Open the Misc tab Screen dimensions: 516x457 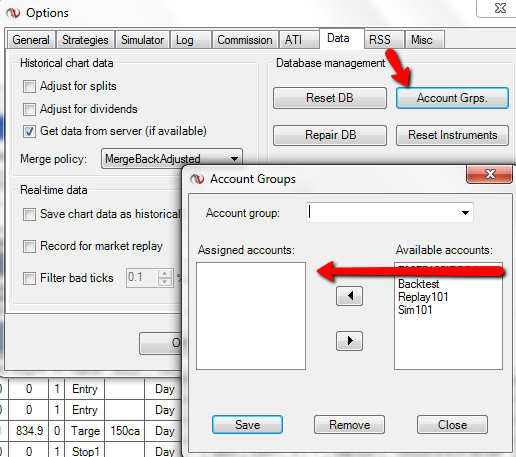pos(424,40)
